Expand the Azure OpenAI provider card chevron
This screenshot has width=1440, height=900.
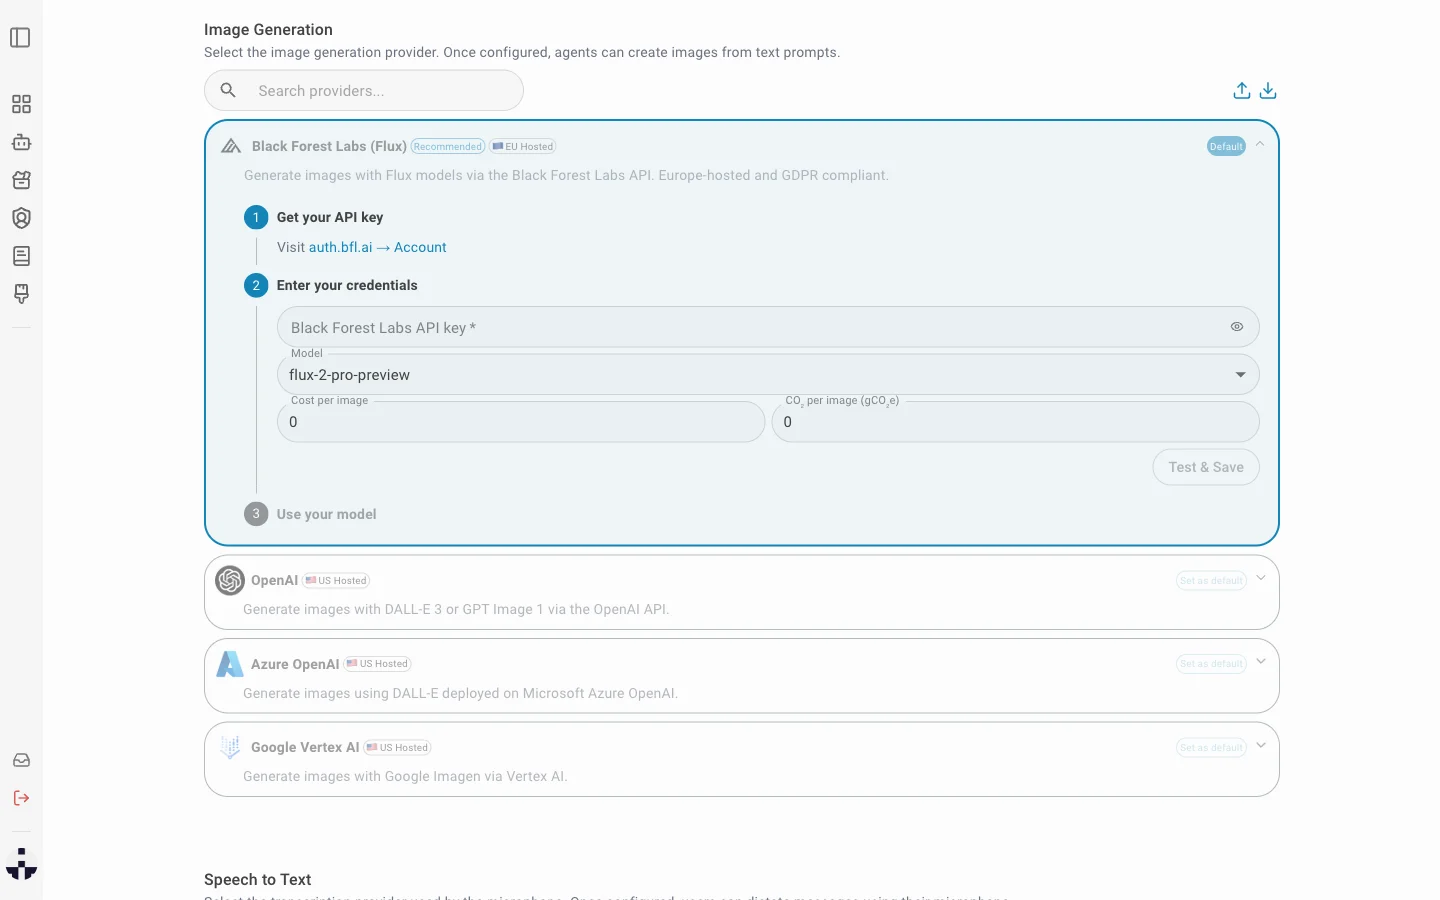click(1261, 662)
